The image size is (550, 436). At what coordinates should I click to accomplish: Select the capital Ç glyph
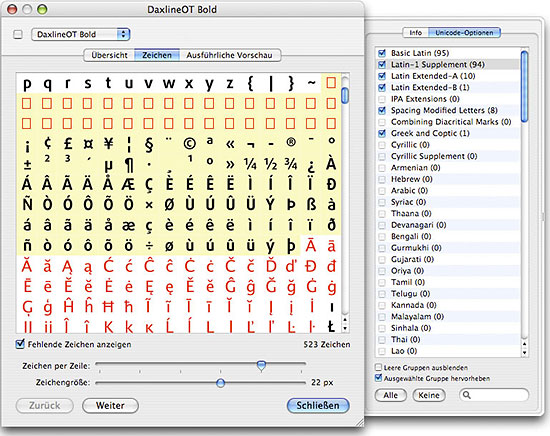coord(149,185)
